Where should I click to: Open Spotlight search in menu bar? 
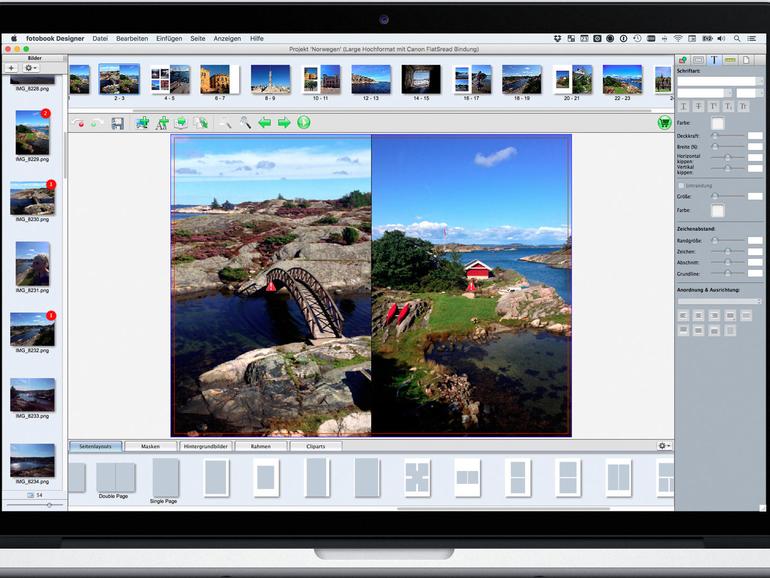tap(737, 38)
